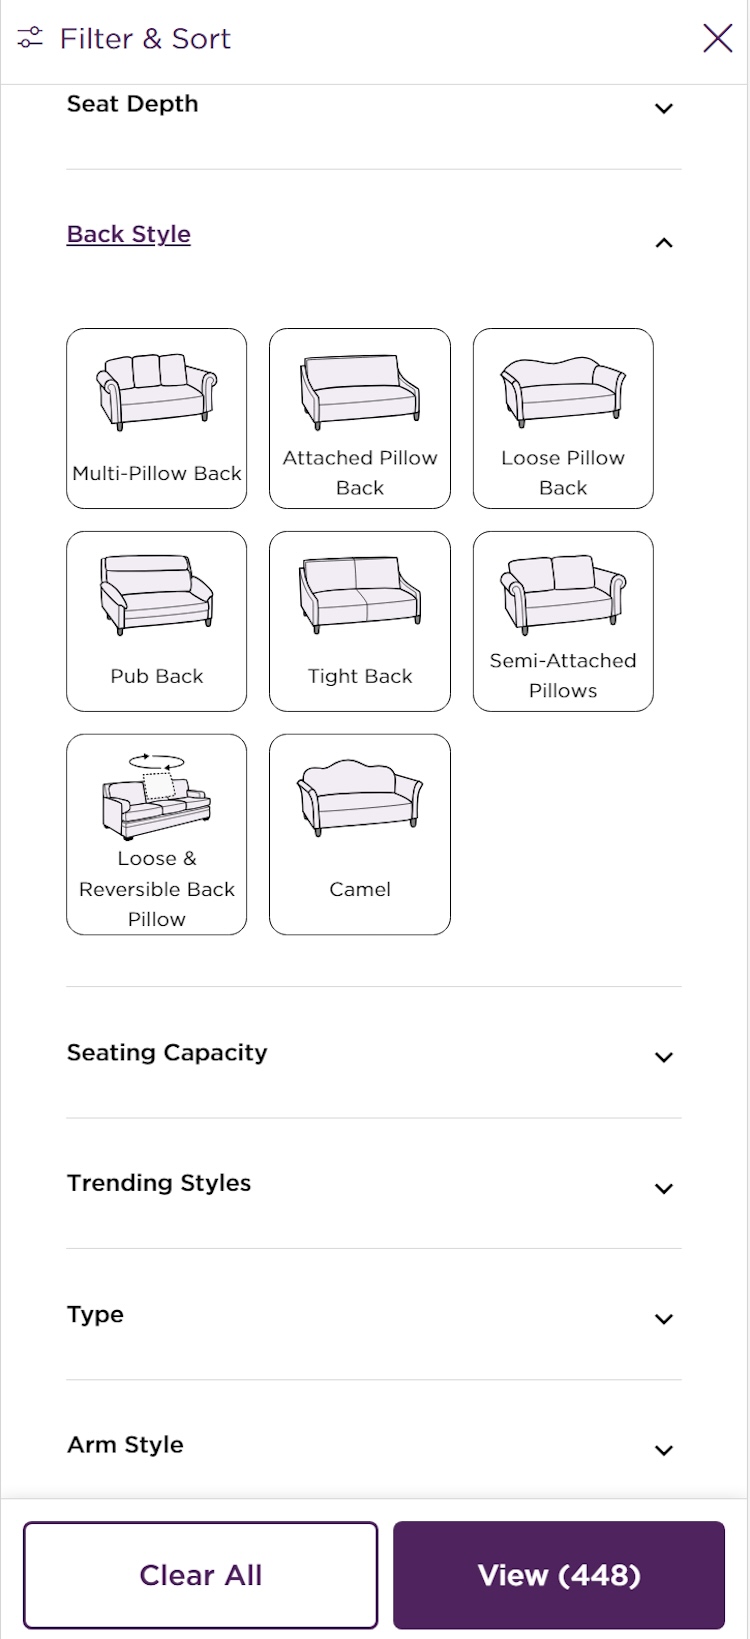Close the Filter & Sort panel
This screenshot has height=1639, width=750.
(x=718, y=38)
